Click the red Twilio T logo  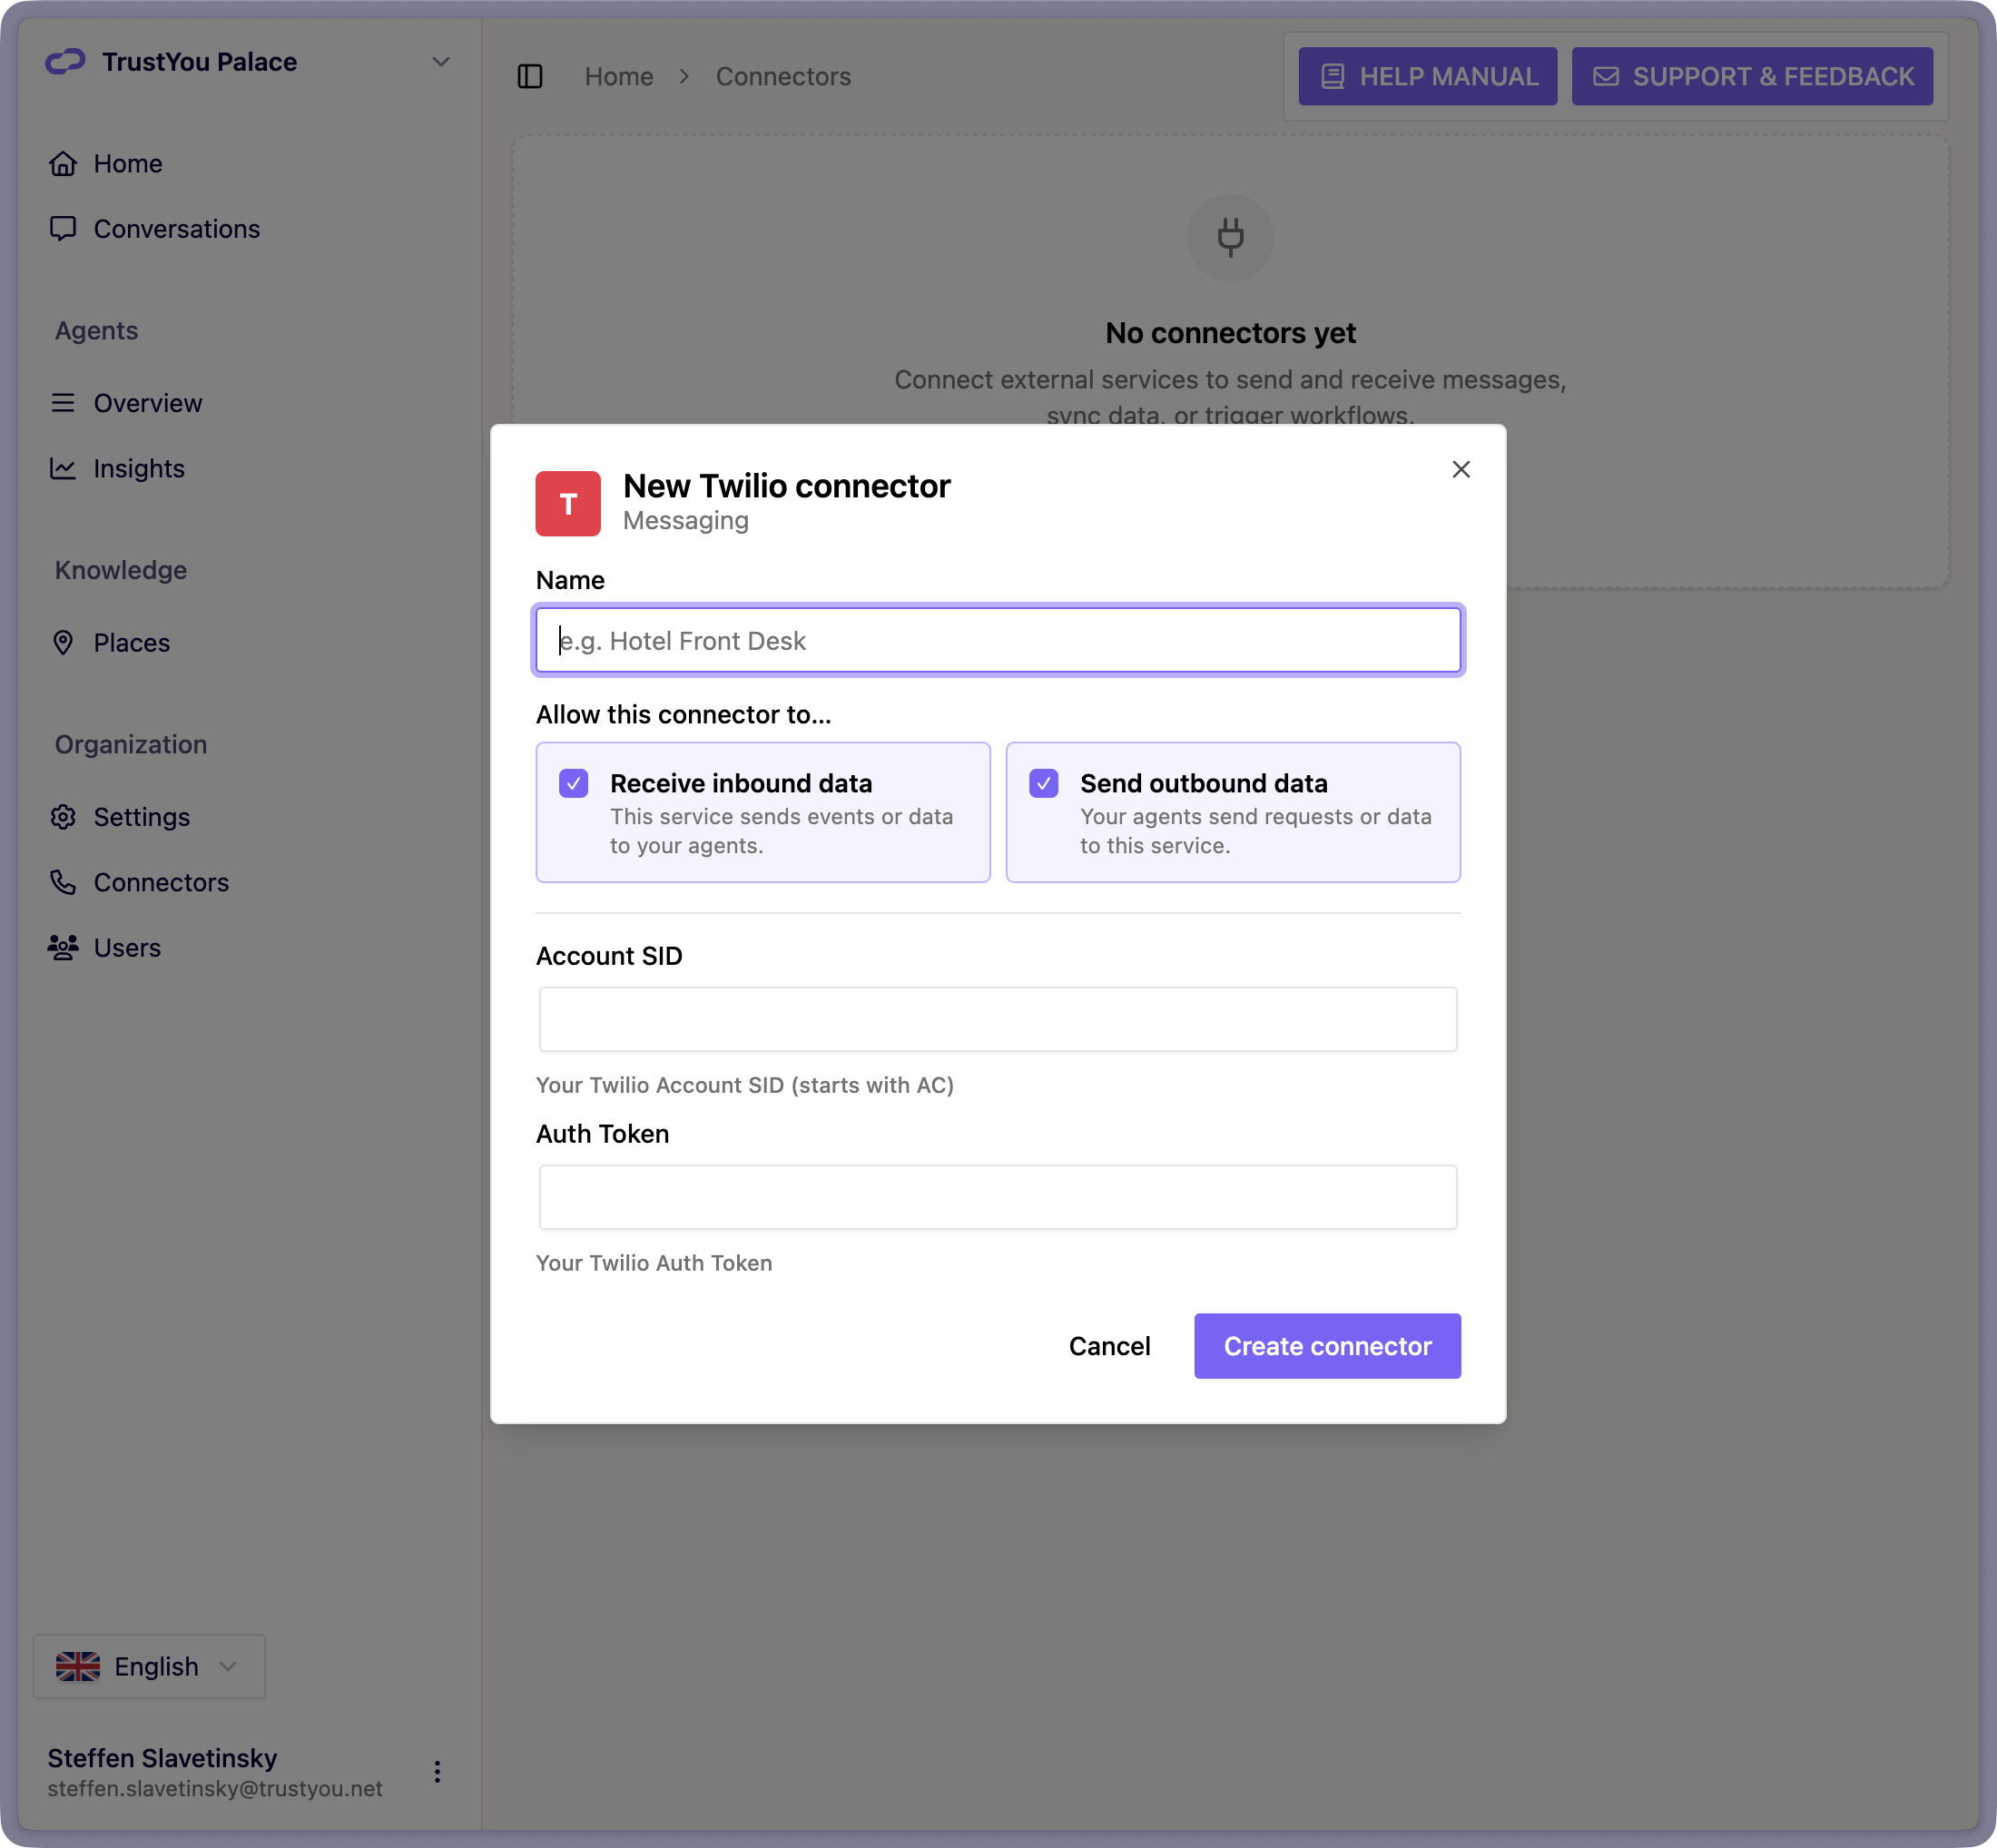click(x=568, y=503)
